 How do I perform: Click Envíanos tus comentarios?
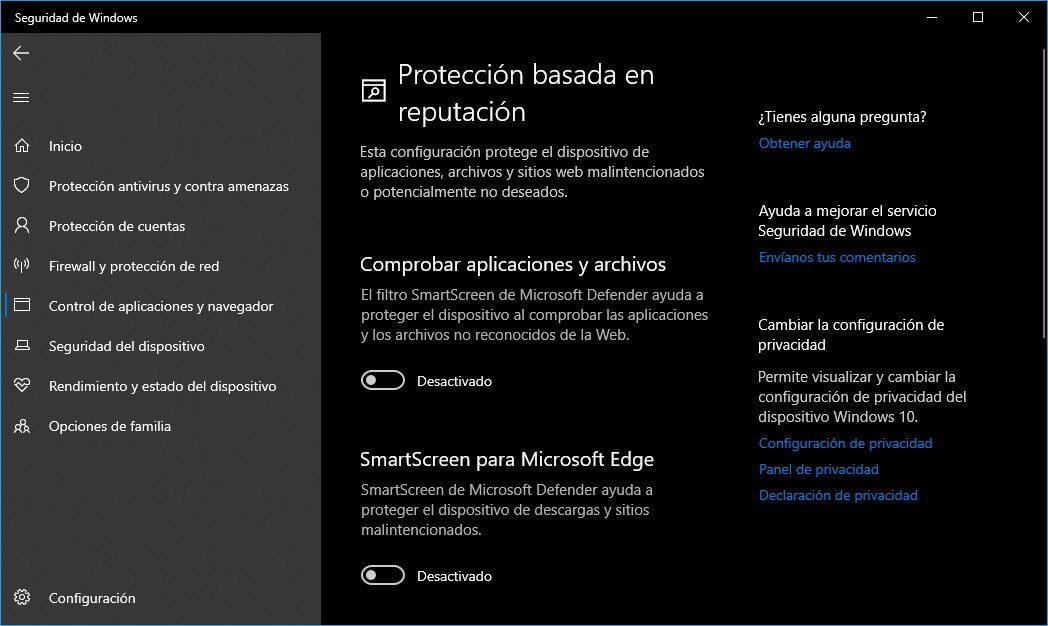(x=836, y=257)
